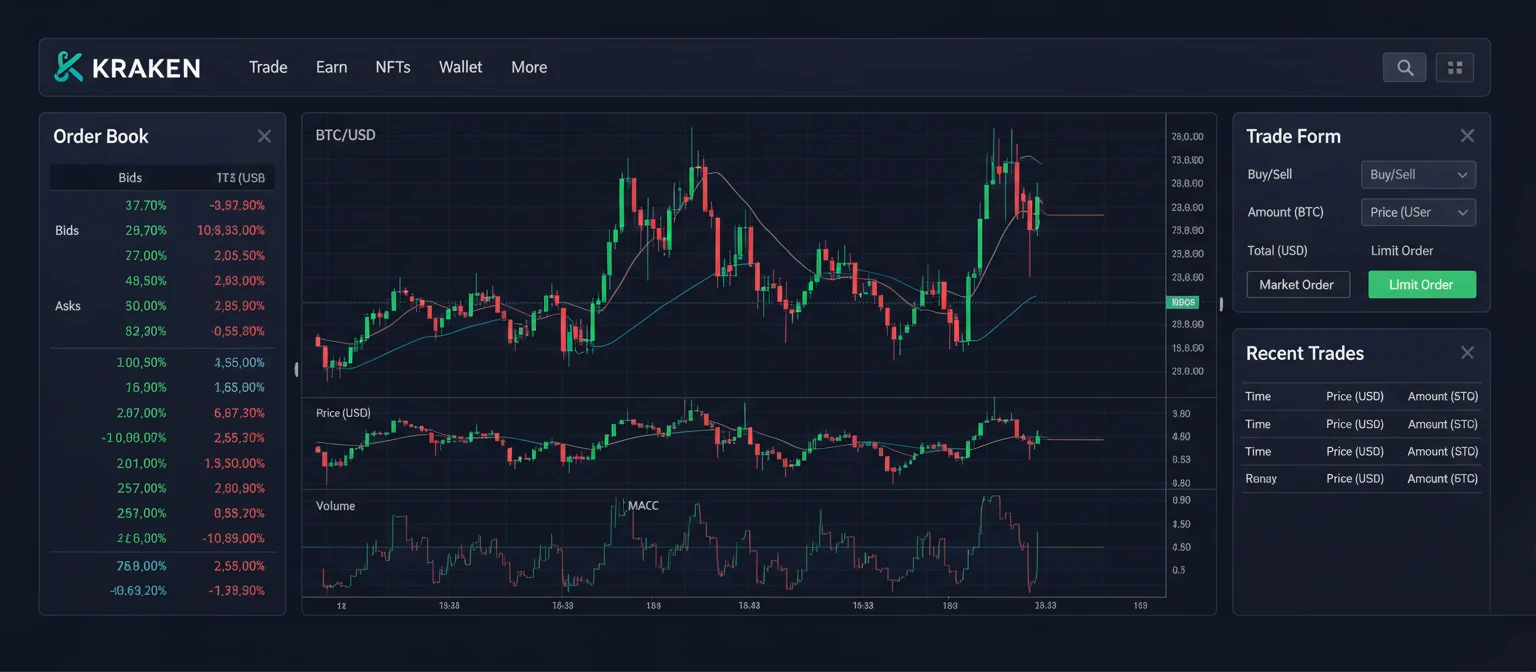Image resolution: width=1536 pixels, height=672 pixels.
Task: Select Market Order
Action: click(1297, 284)
